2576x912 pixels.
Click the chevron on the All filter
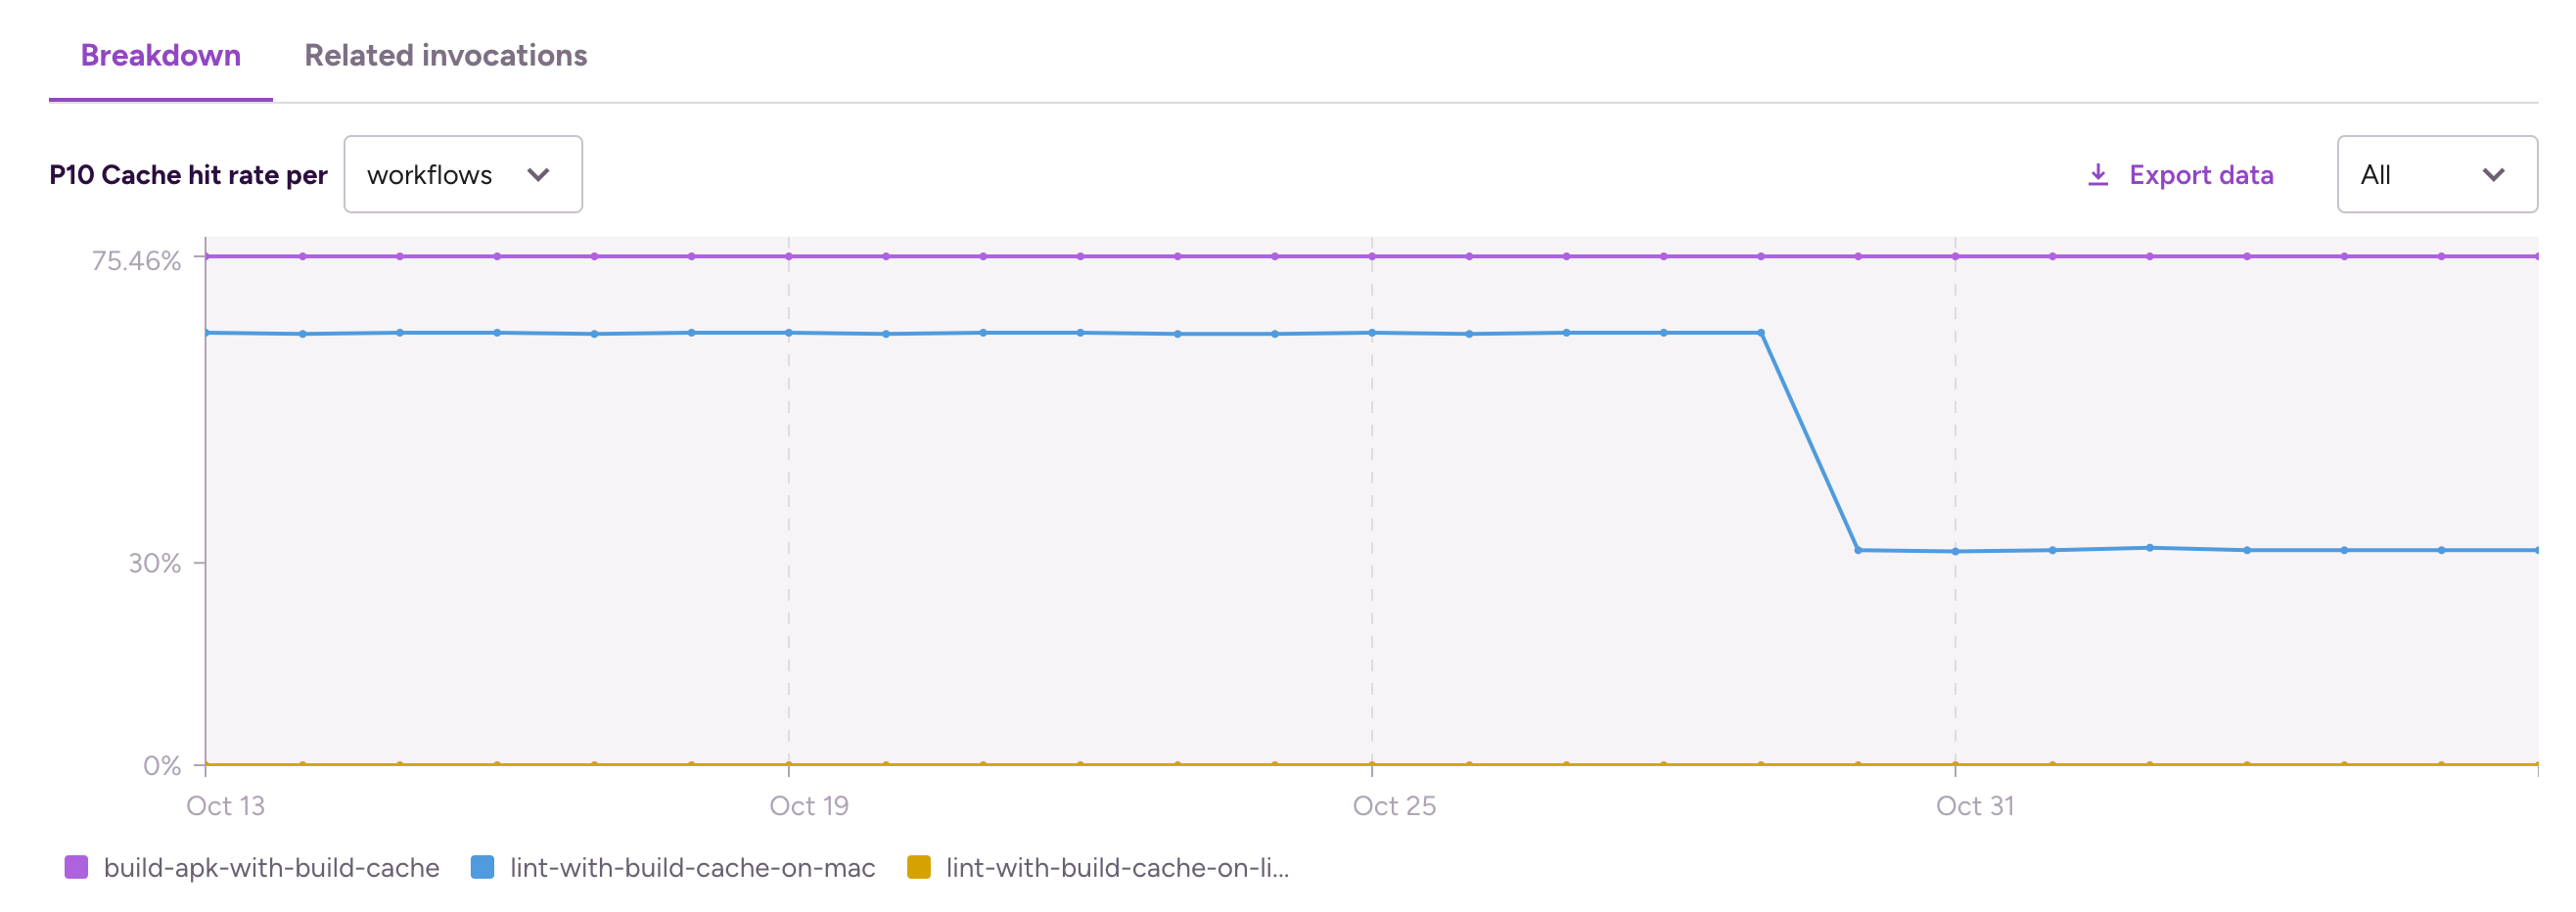[2494, 174]
